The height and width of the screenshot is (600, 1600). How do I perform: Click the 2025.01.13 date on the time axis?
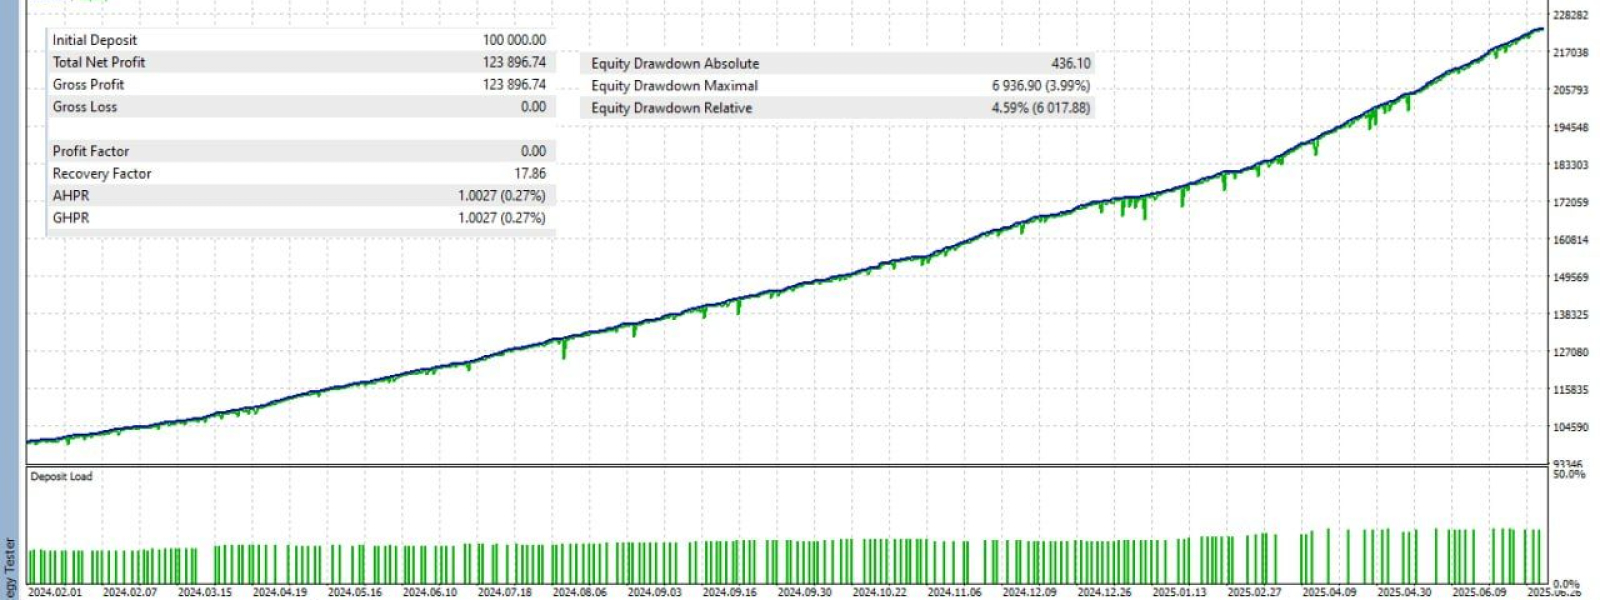coord(1179,592)
